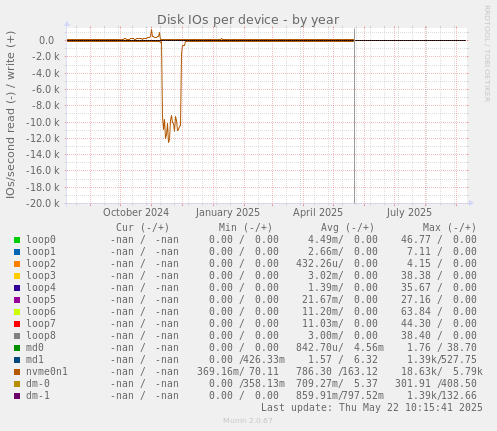
Task: Click the loop6 lime color swatch
Action: pos(17,312)
